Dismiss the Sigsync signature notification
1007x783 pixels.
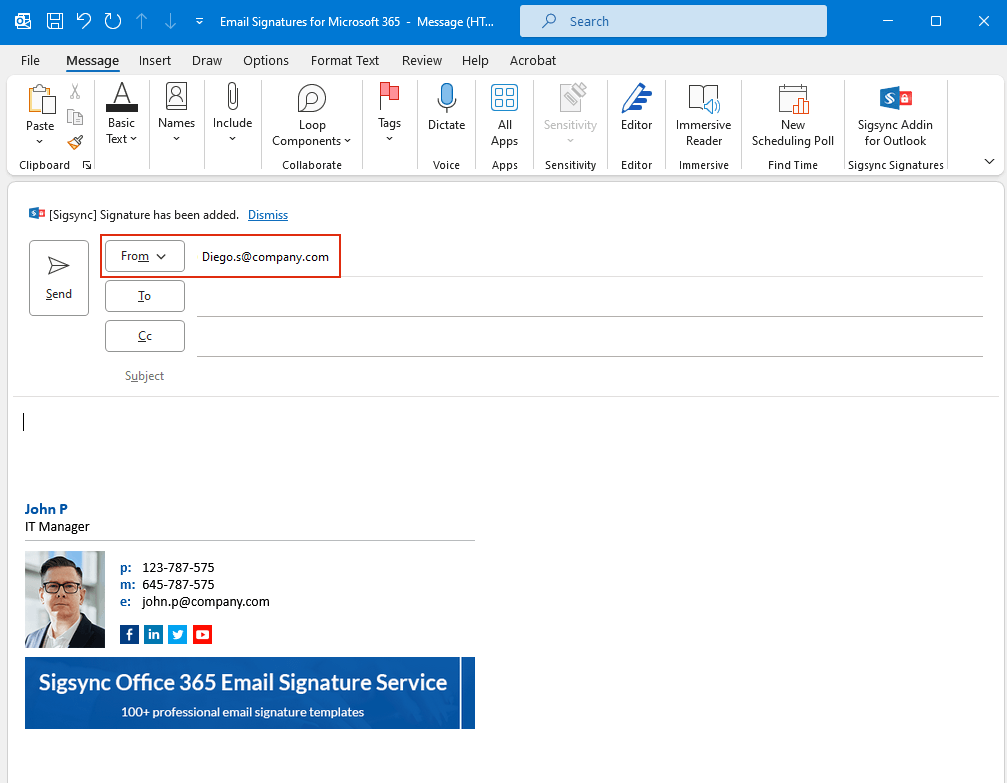[x=268, y=215]
